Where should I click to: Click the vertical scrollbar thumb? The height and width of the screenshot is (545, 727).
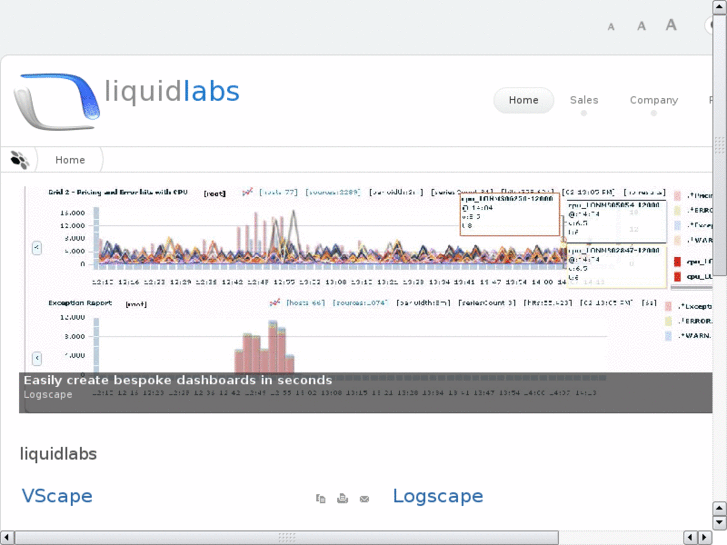[x=720, y=145]
